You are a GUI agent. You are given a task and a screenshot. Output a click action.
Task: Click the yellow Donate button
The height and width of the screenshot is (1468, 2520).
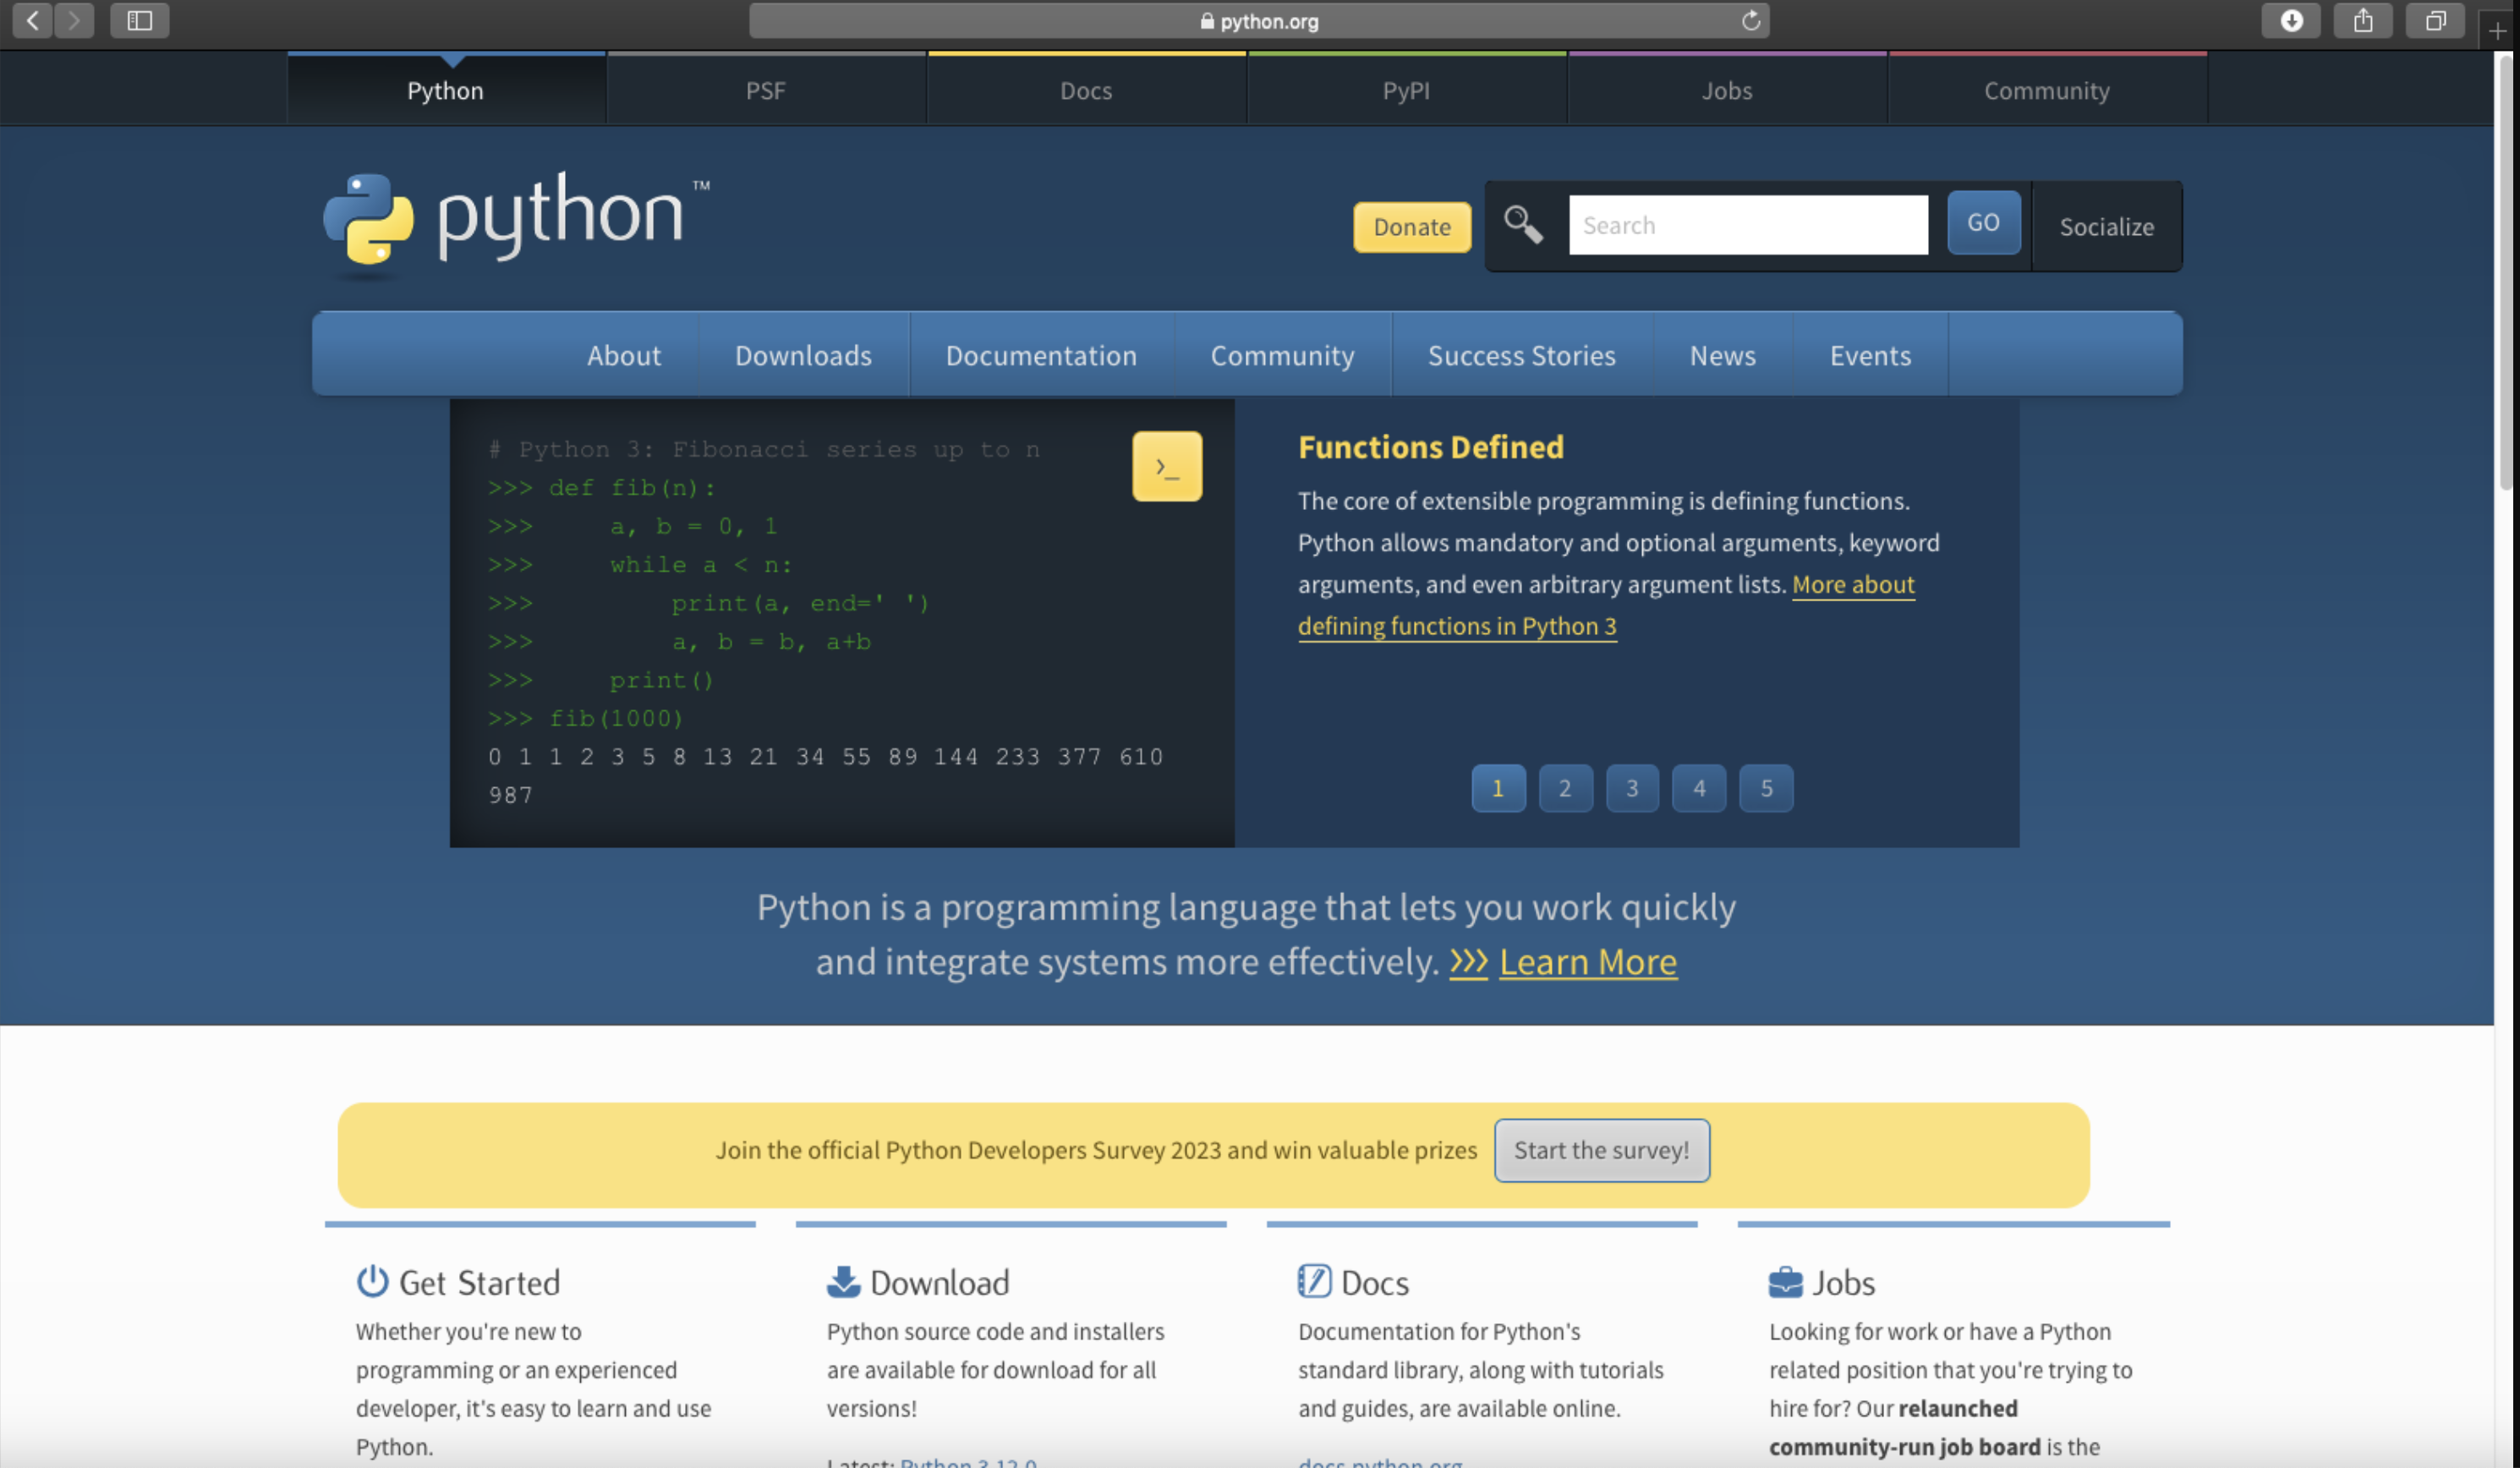pyautogui.click(x=1411, y=227)
